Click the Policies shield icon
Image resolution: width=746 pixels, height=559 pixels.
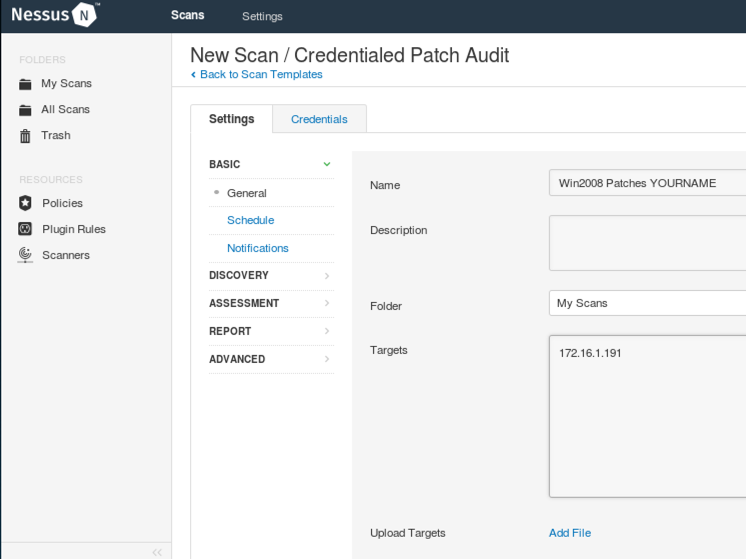pyautogui.click(x=26, y=203)
